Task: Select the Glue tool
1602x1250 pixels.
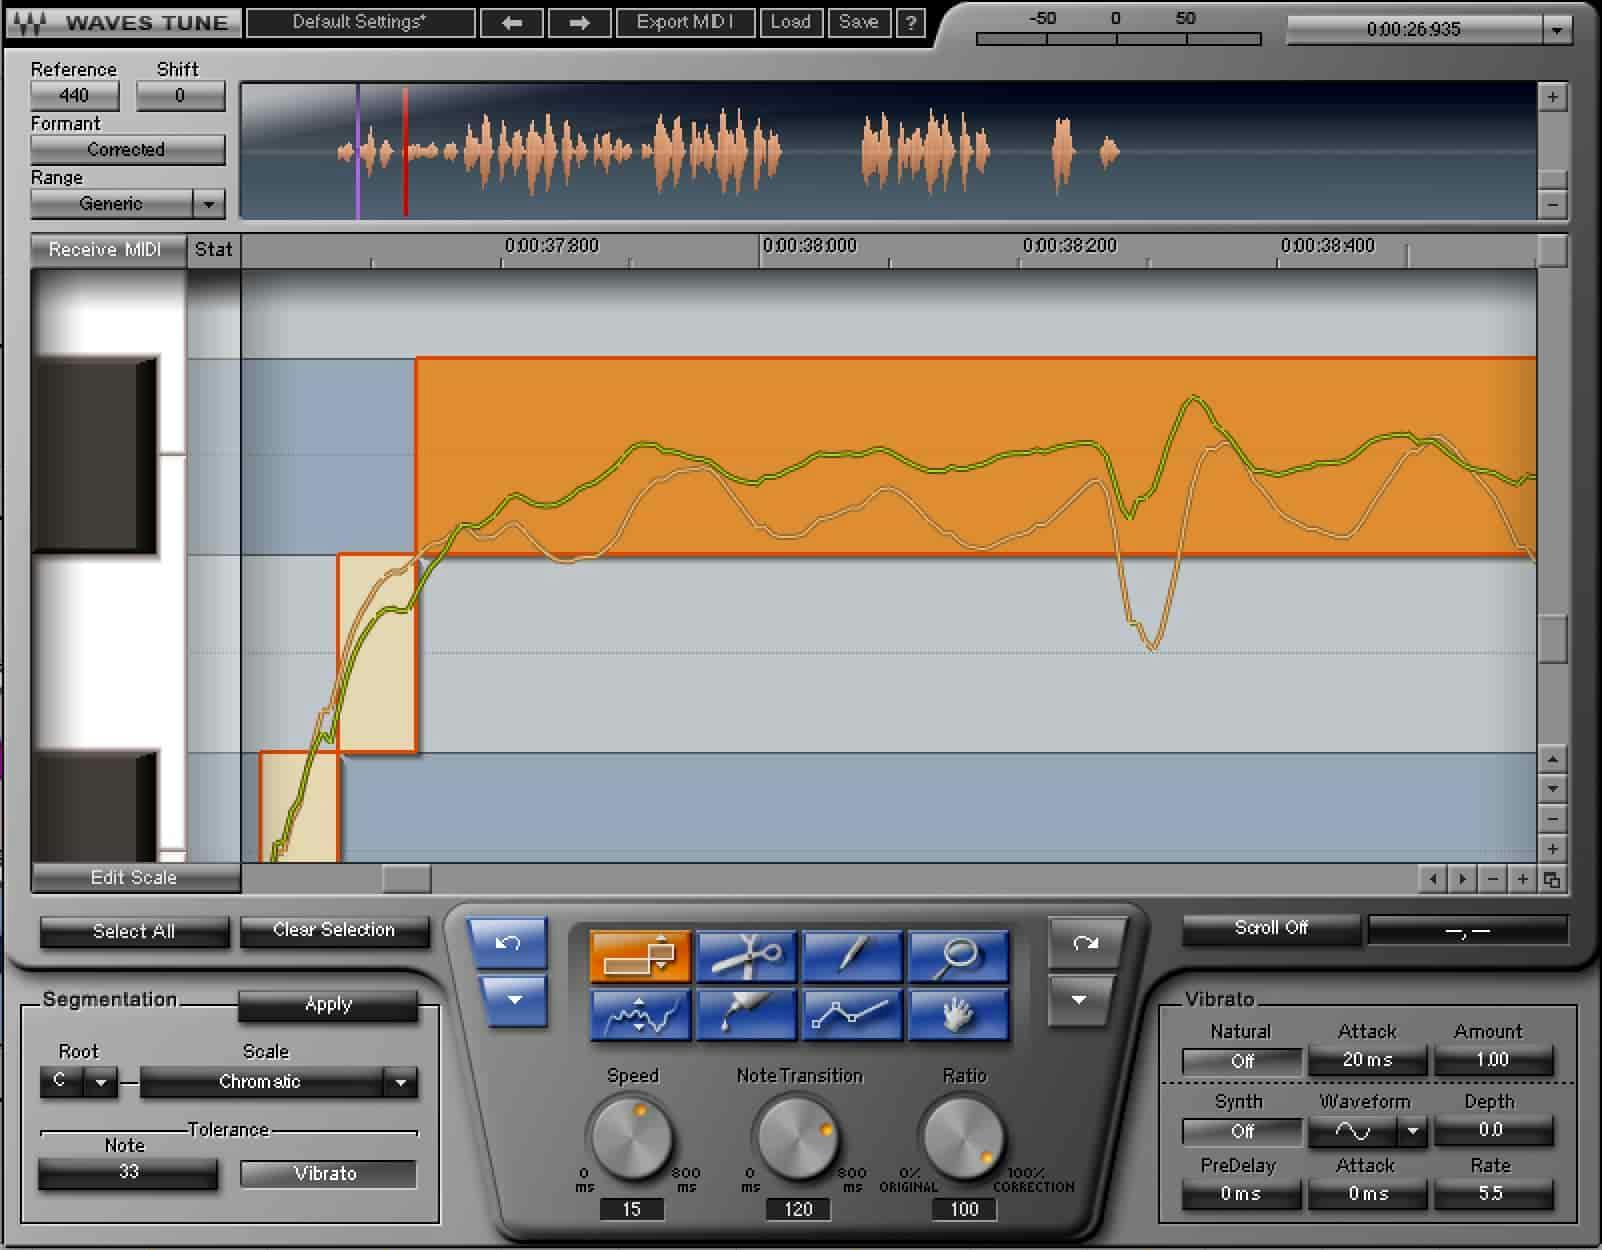Action: (745, 1015)
